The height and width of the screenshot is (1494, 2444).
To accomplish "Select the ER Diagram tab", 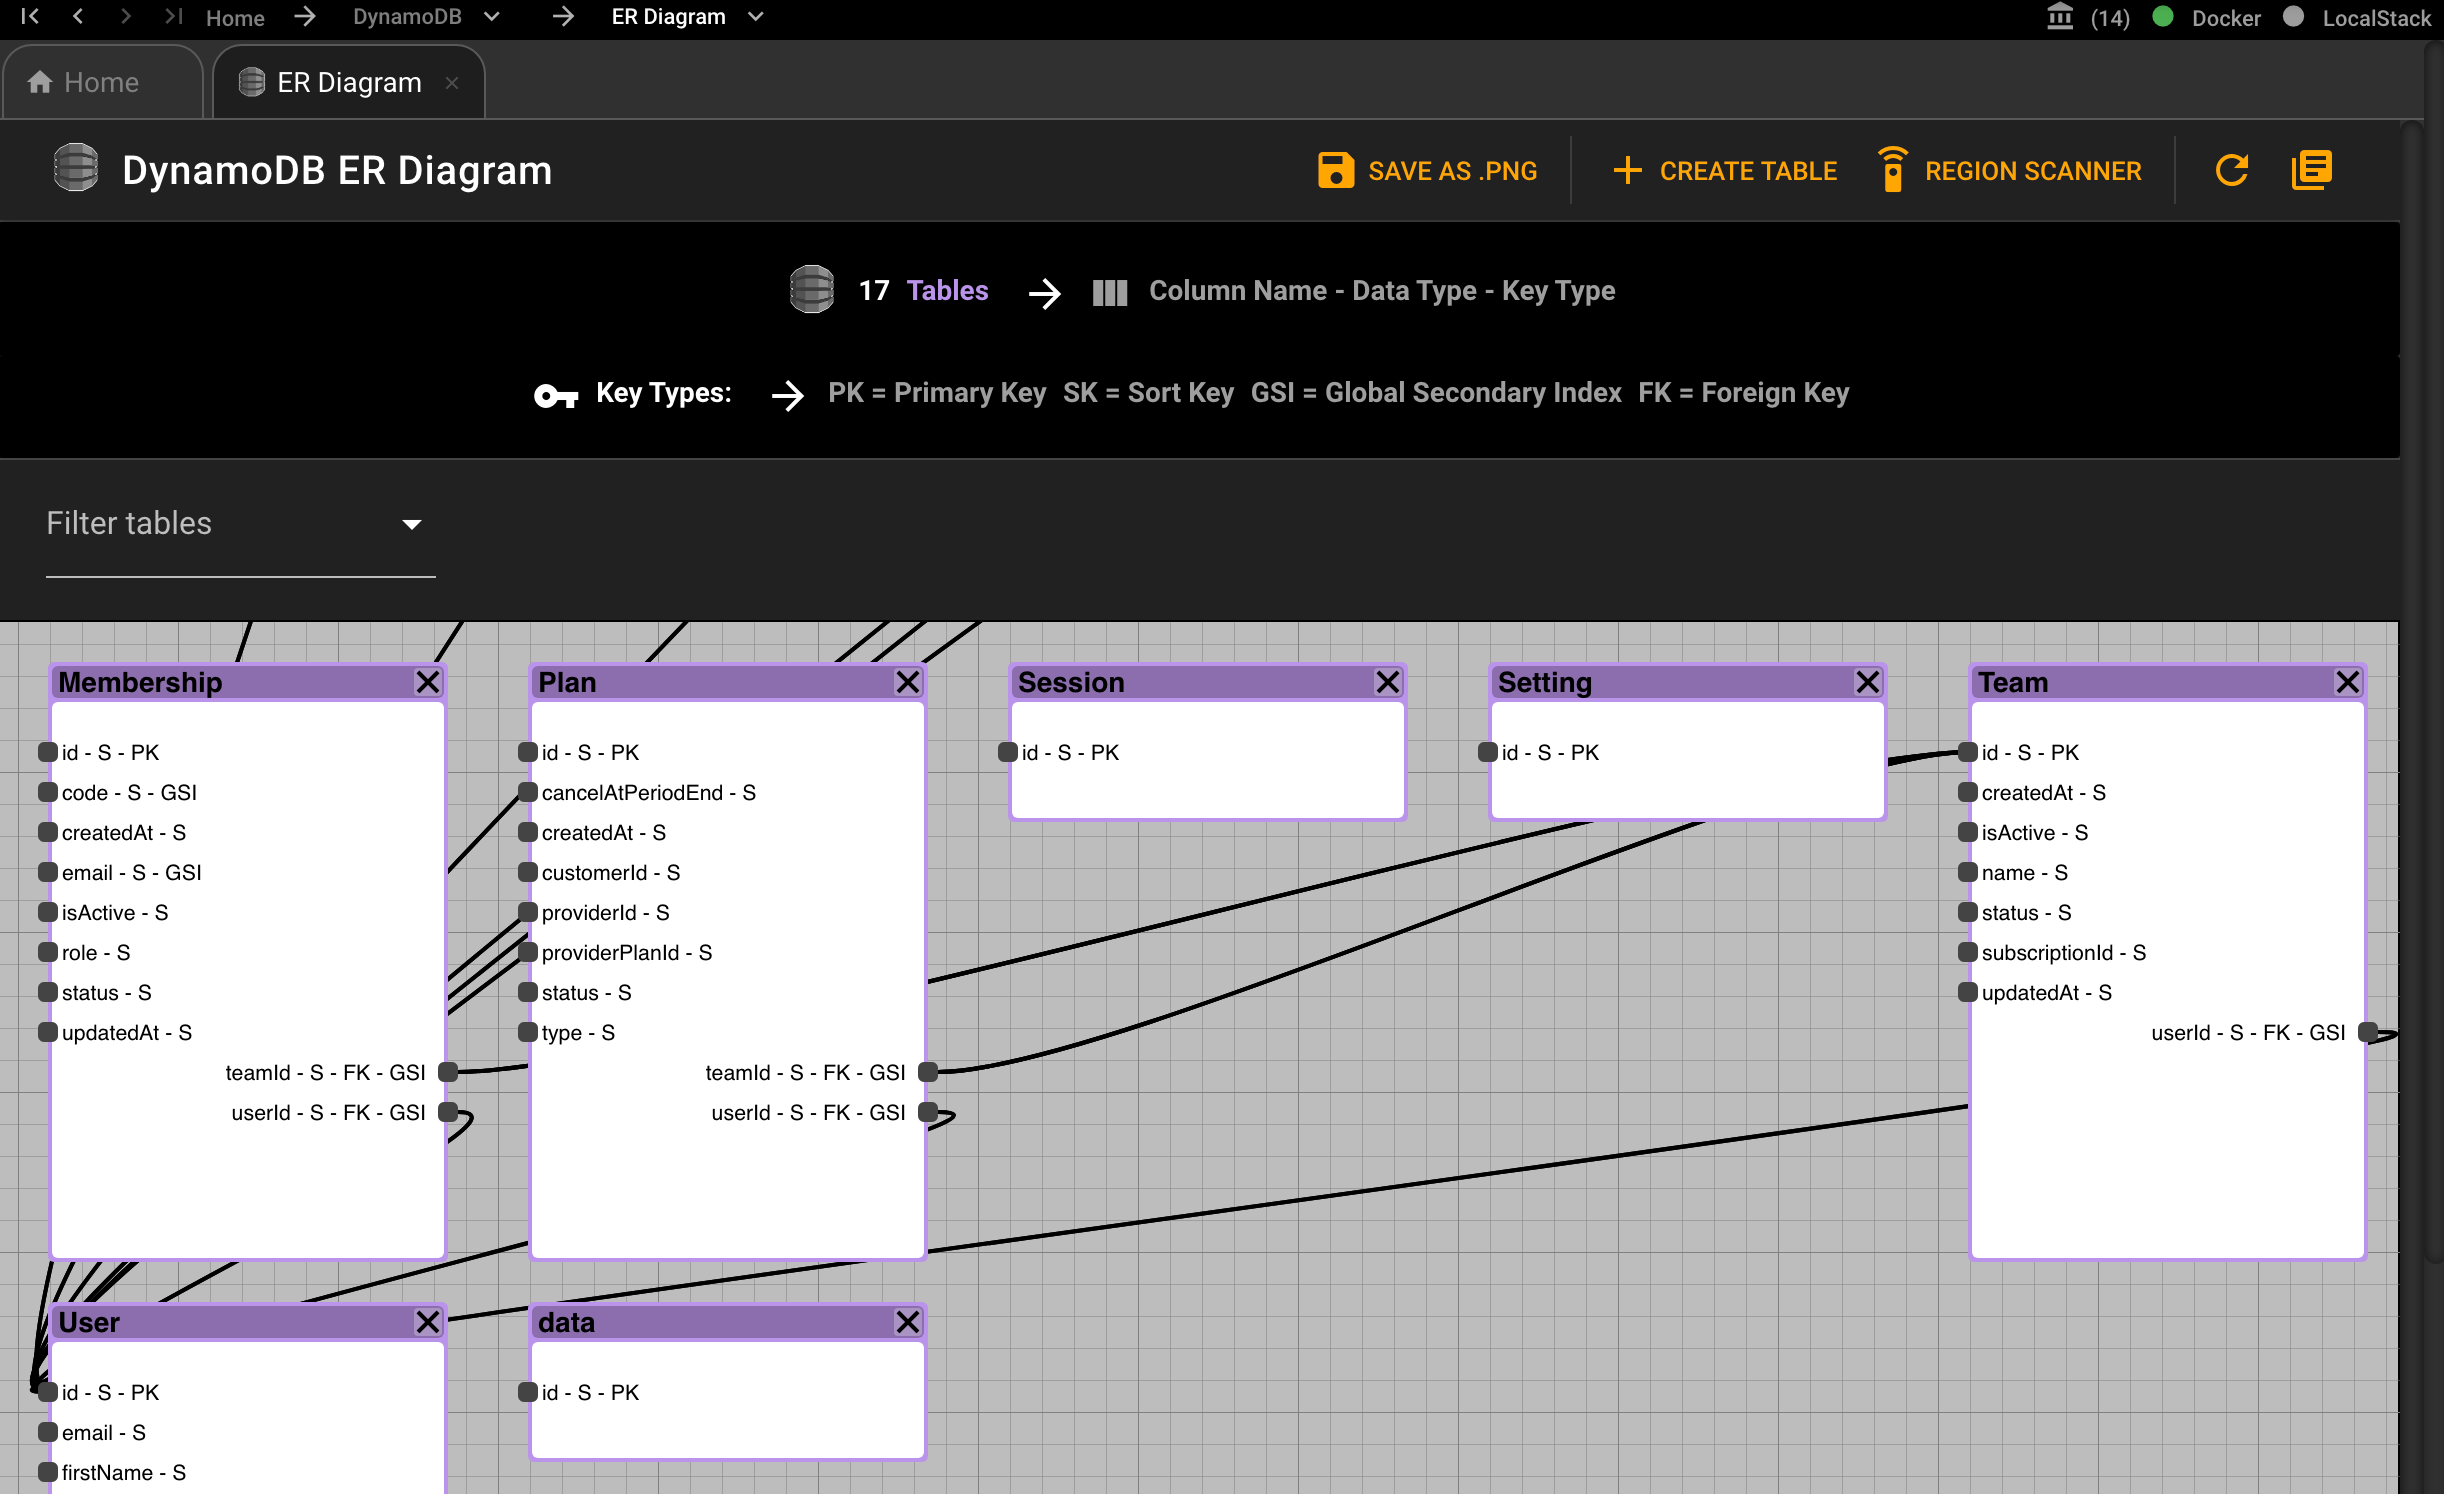I will [348, 82].
